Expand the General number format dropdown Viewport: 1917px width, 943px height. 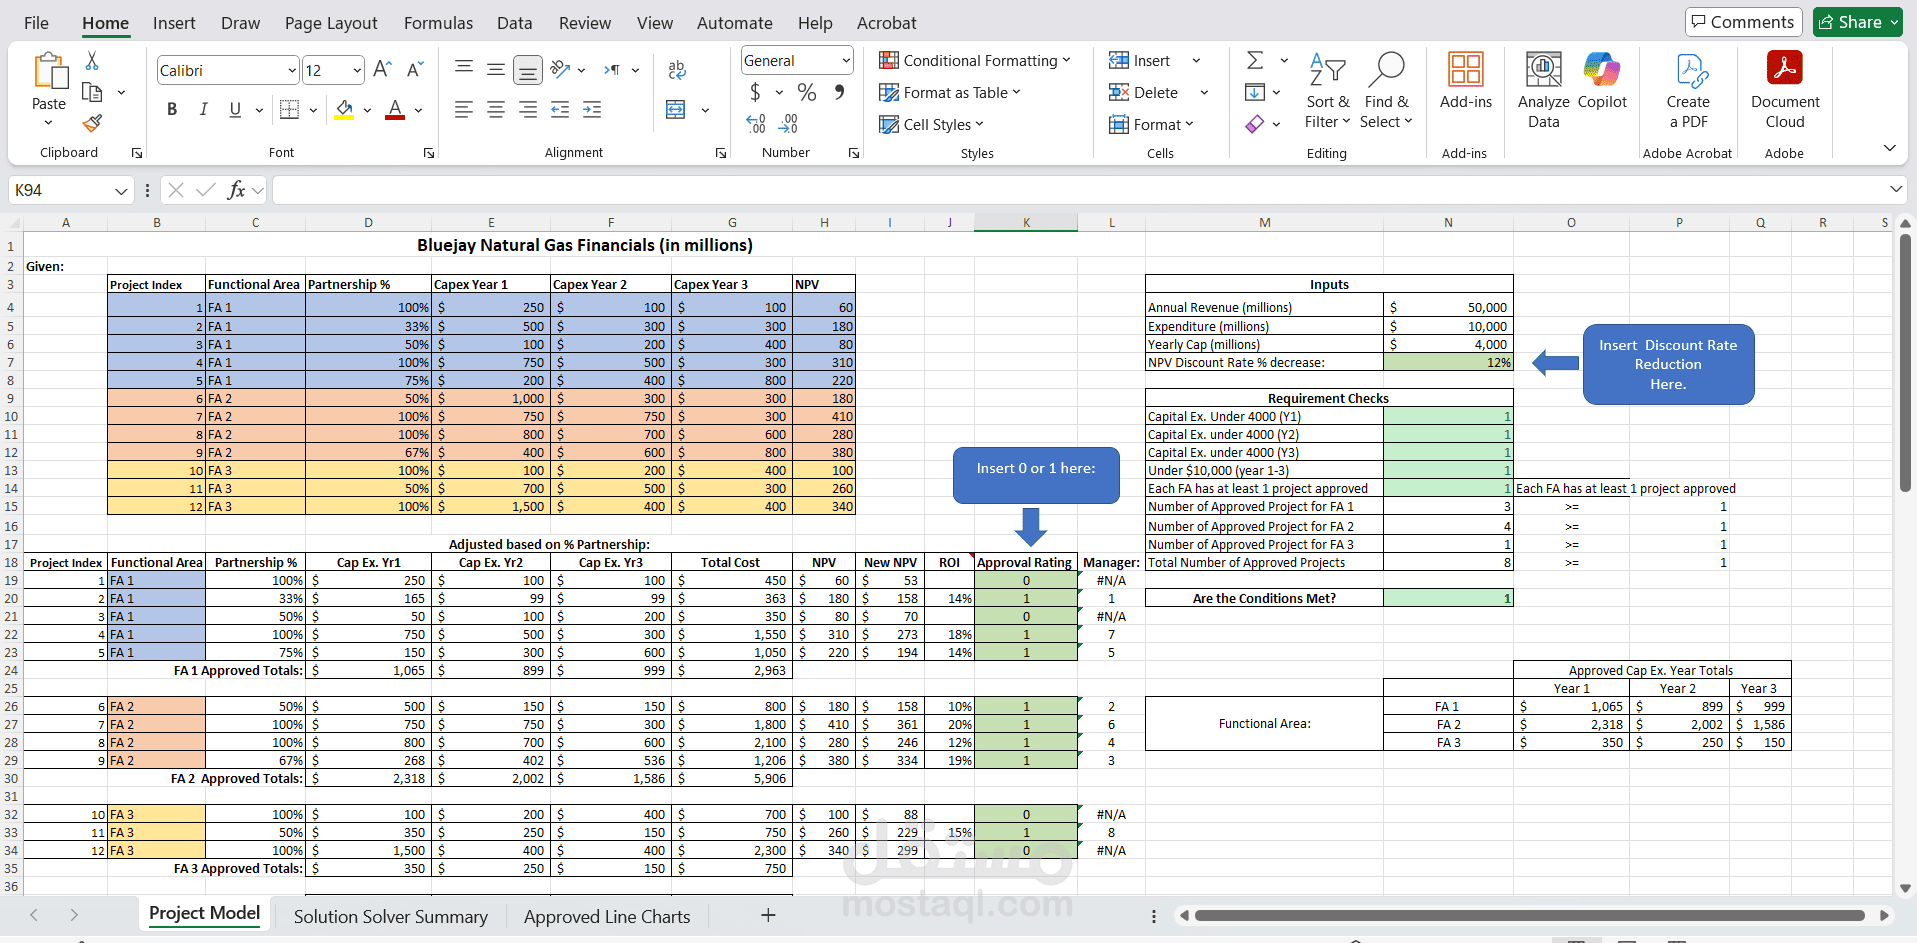coord(845,60)
